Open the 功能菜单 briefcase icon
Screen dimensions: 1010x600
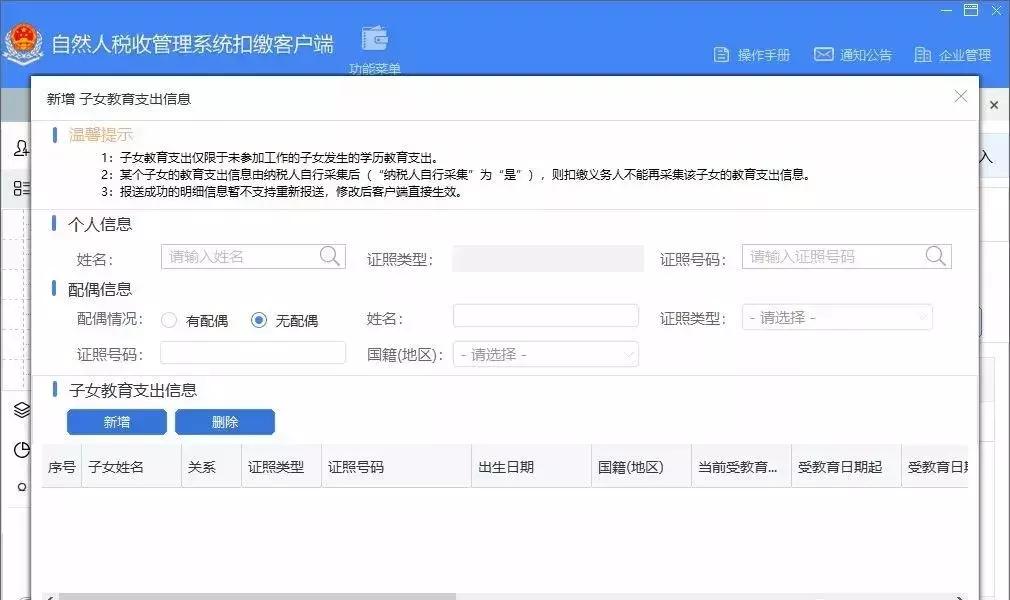click(x=375, y=40)
